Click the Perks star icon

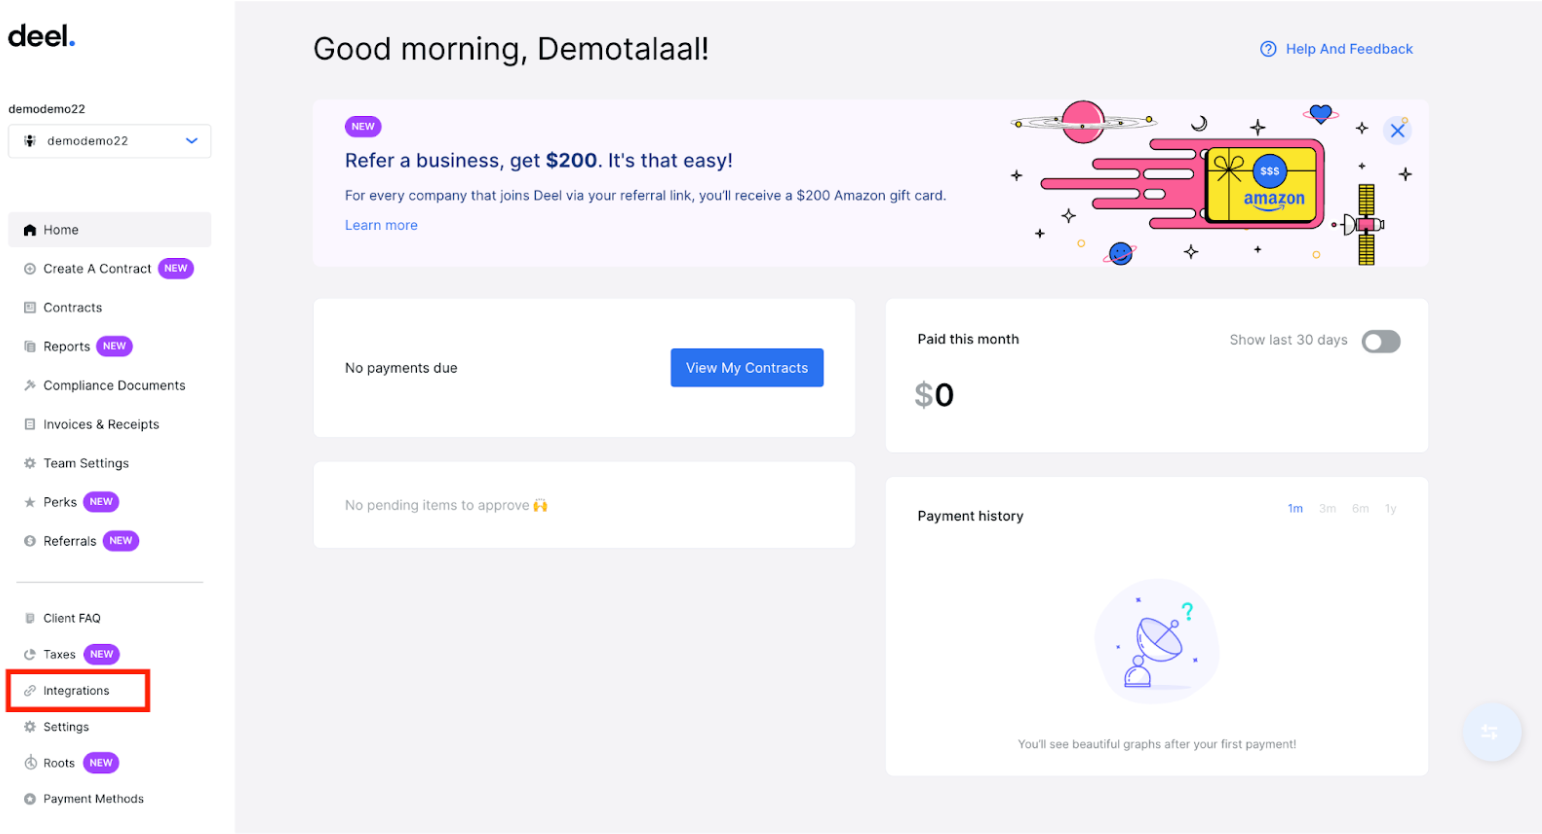coord(30,502)
